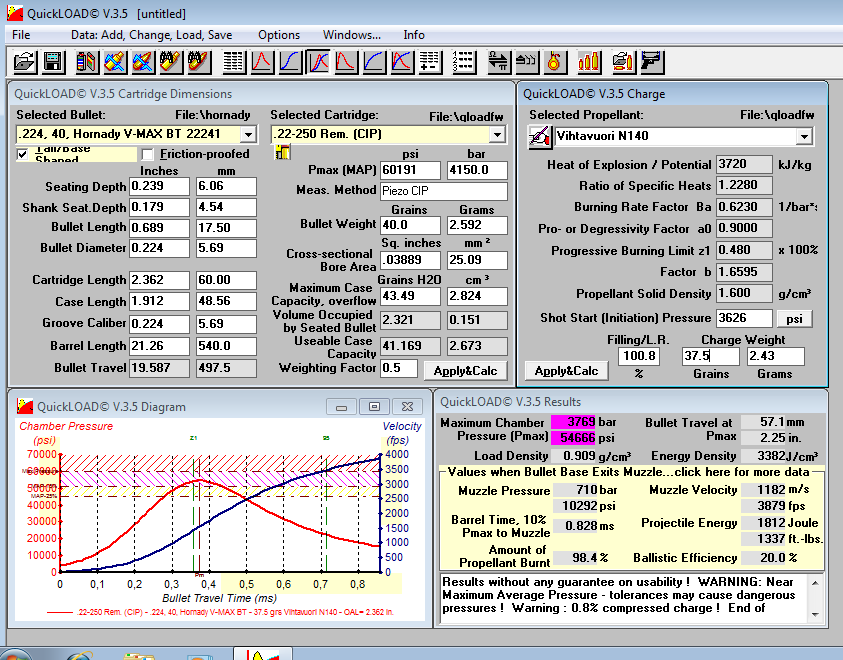Open the Selected Bullet dropdown
843x660 pixels.
[x=248, y=134]
